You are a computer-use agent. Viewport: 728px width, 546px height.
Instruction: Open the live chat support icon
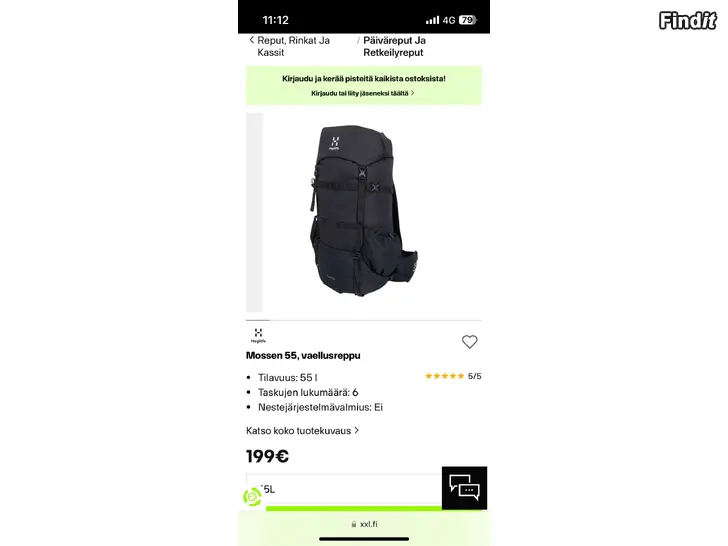tap(464, 488)
